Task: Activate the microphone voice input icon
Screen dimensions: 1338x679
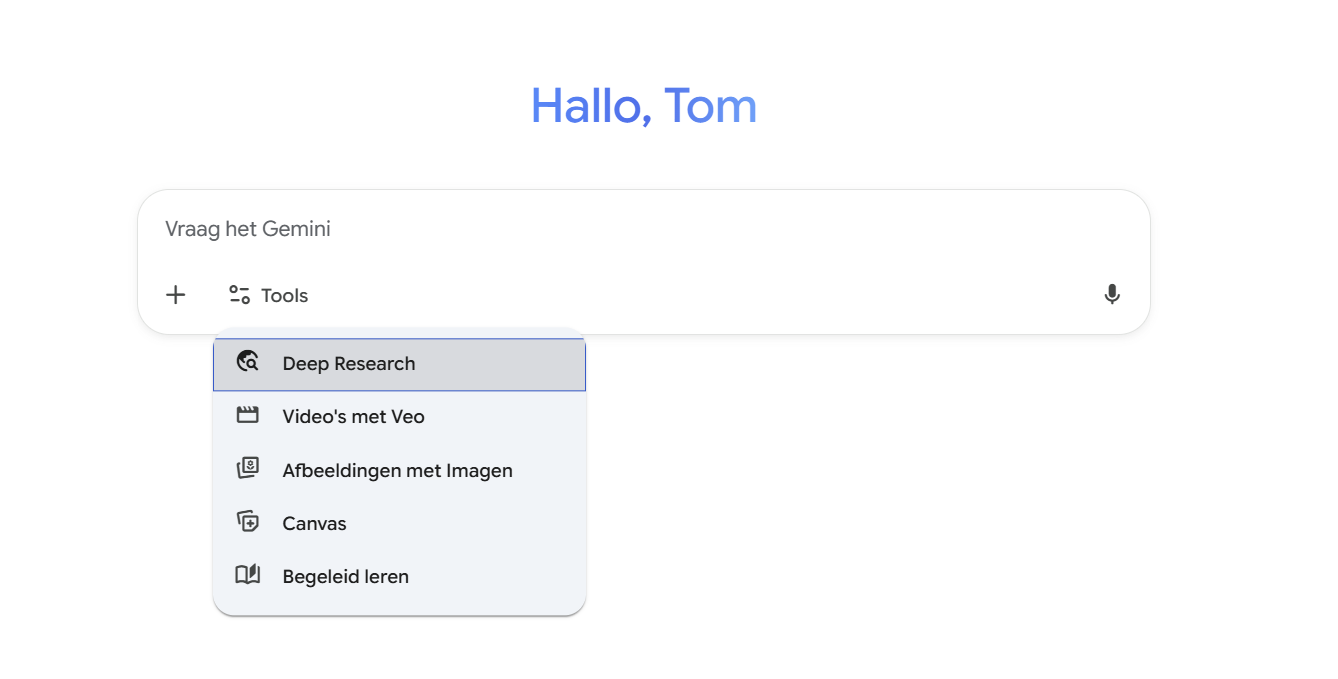Action: [1111, 295]
